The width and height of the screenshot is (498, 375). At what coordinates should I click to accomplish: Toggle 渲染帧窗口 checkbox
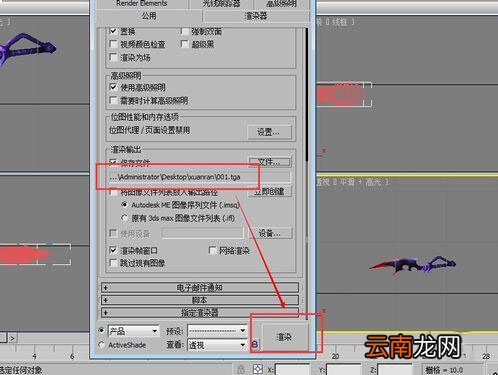click(x=113, y=250)
